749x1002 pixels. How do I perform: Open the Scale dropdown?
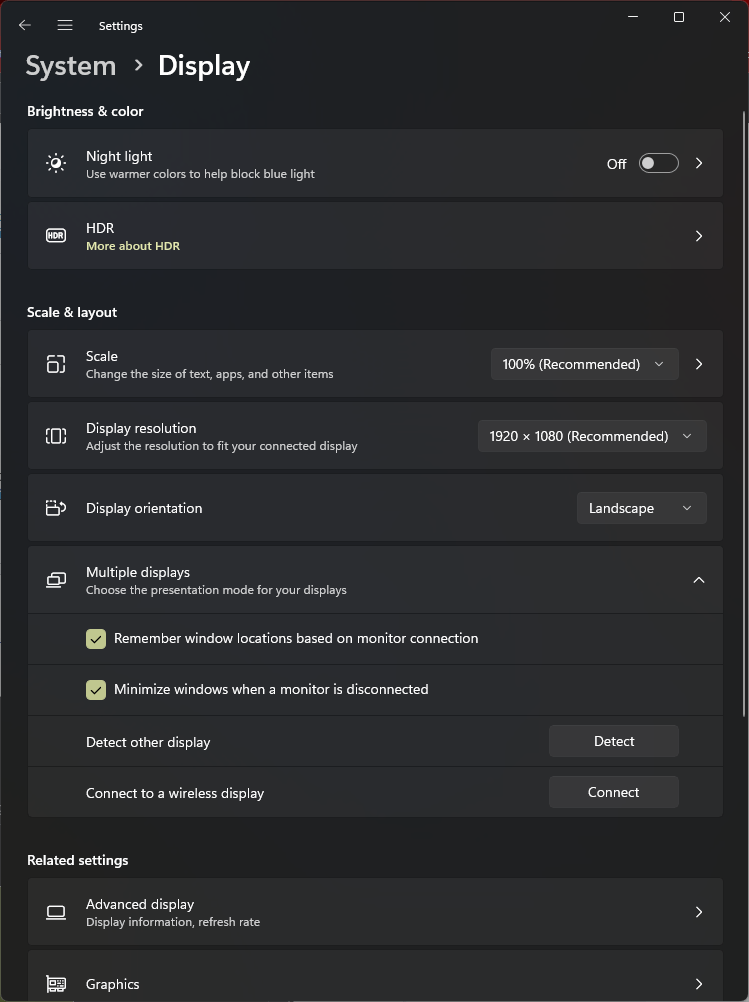584,363
